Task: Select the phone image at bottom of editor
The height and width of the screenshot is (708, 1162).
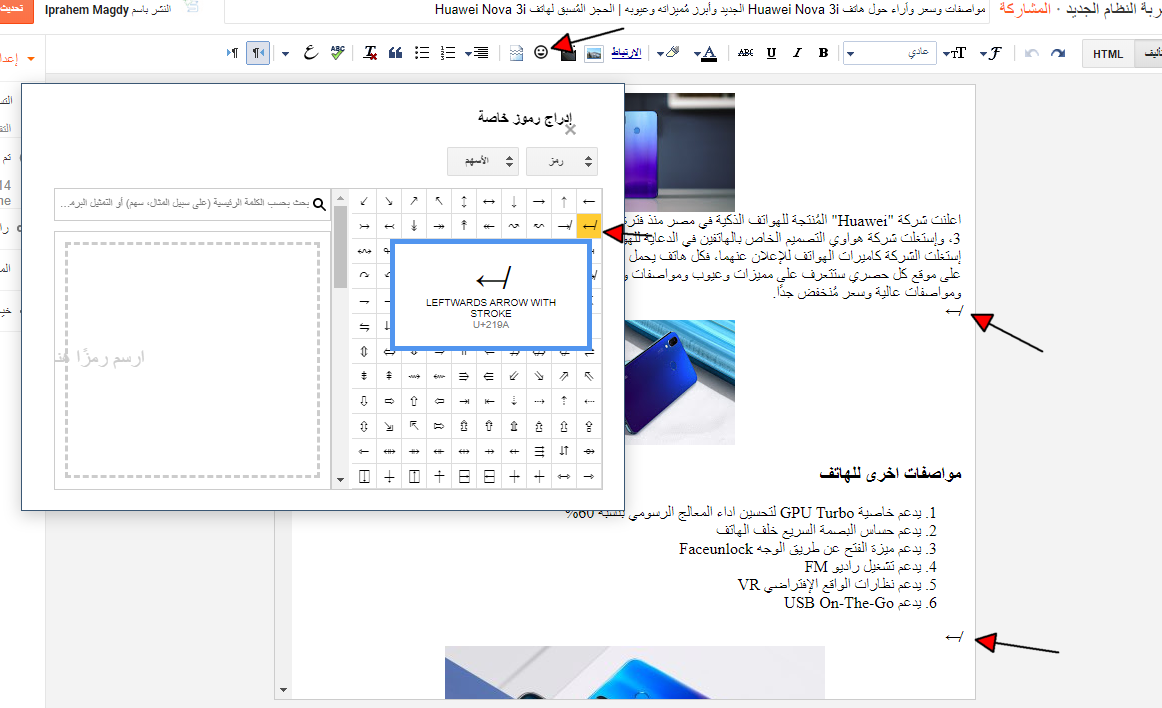Action: [634, 672]
